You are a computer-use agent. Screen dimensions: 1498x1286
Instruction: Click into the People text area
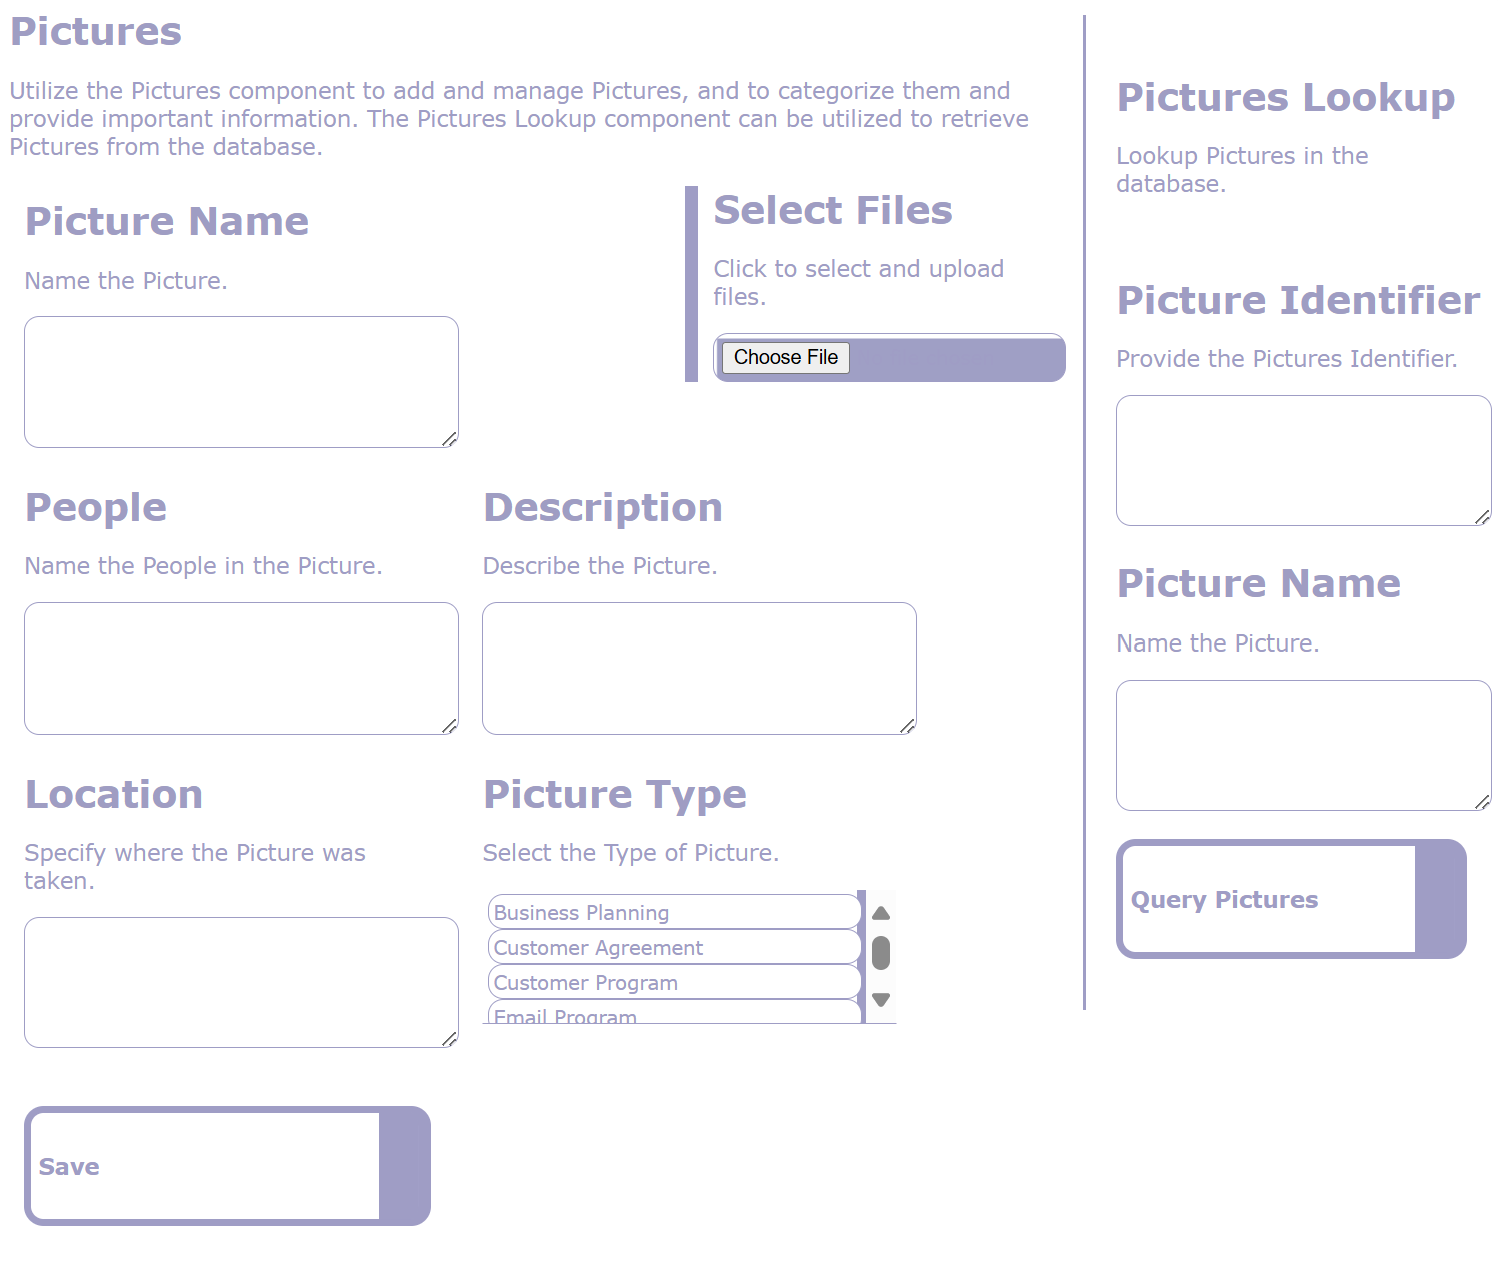pos(241,668)
